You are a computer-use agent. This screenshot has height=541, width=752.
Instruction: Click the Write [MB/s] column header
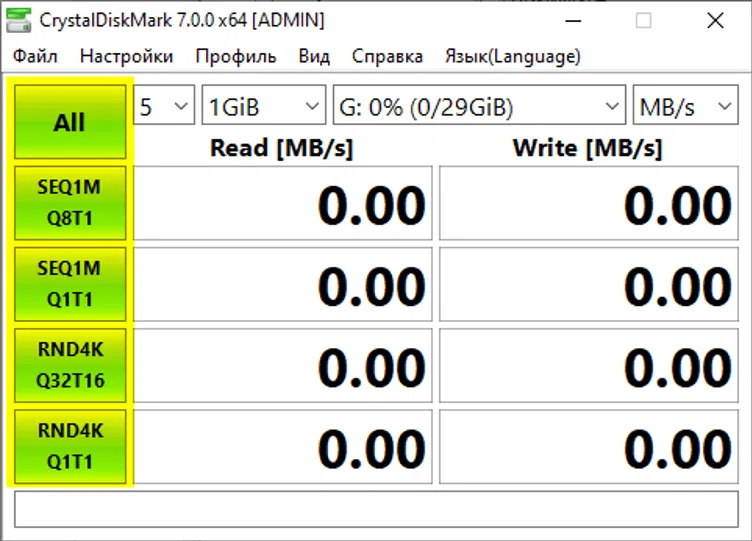tap(588, 148)
